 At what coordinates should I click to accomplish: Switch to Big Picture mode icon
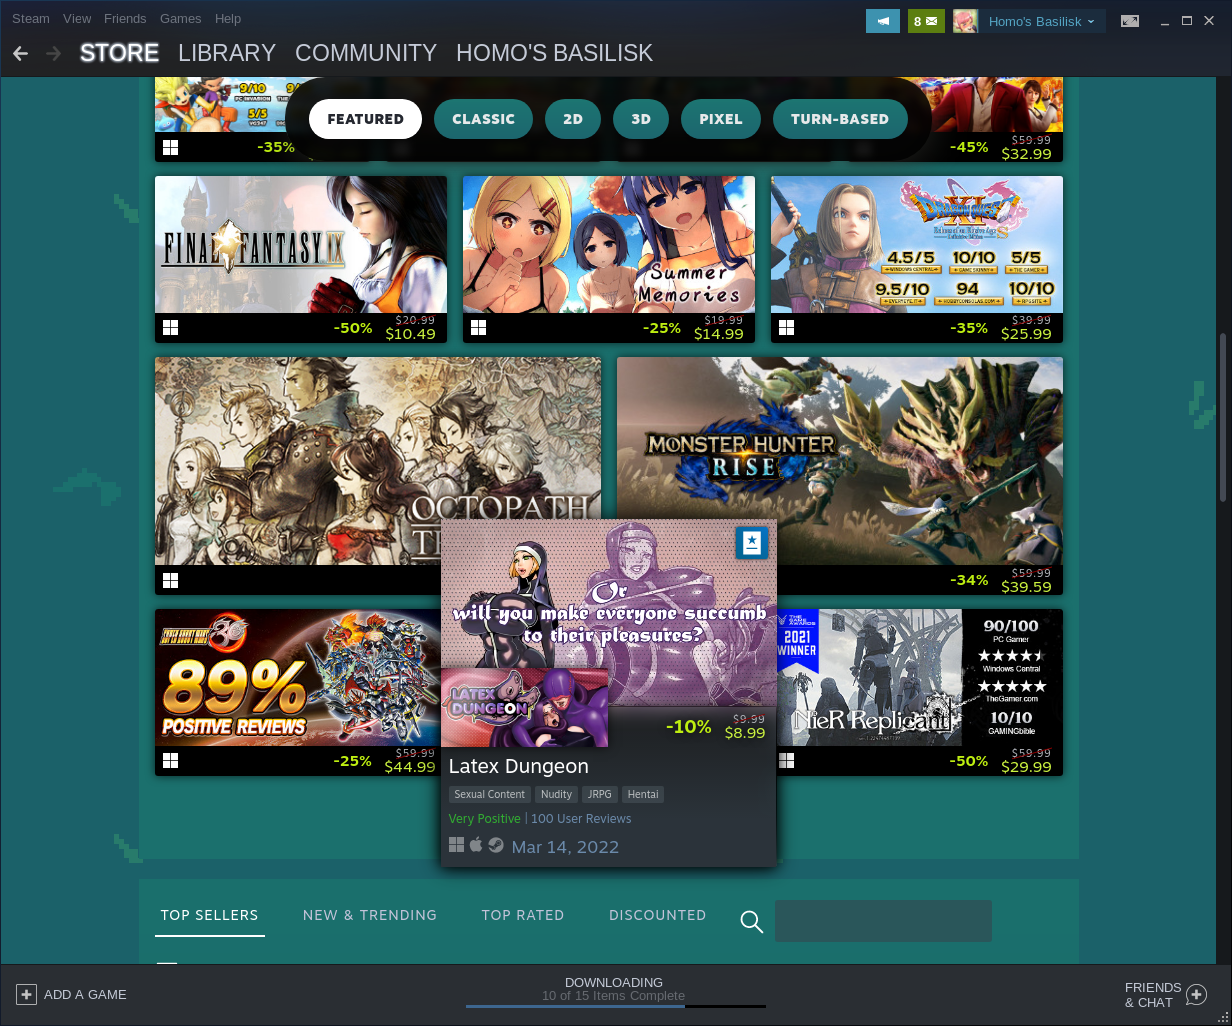1130,21
